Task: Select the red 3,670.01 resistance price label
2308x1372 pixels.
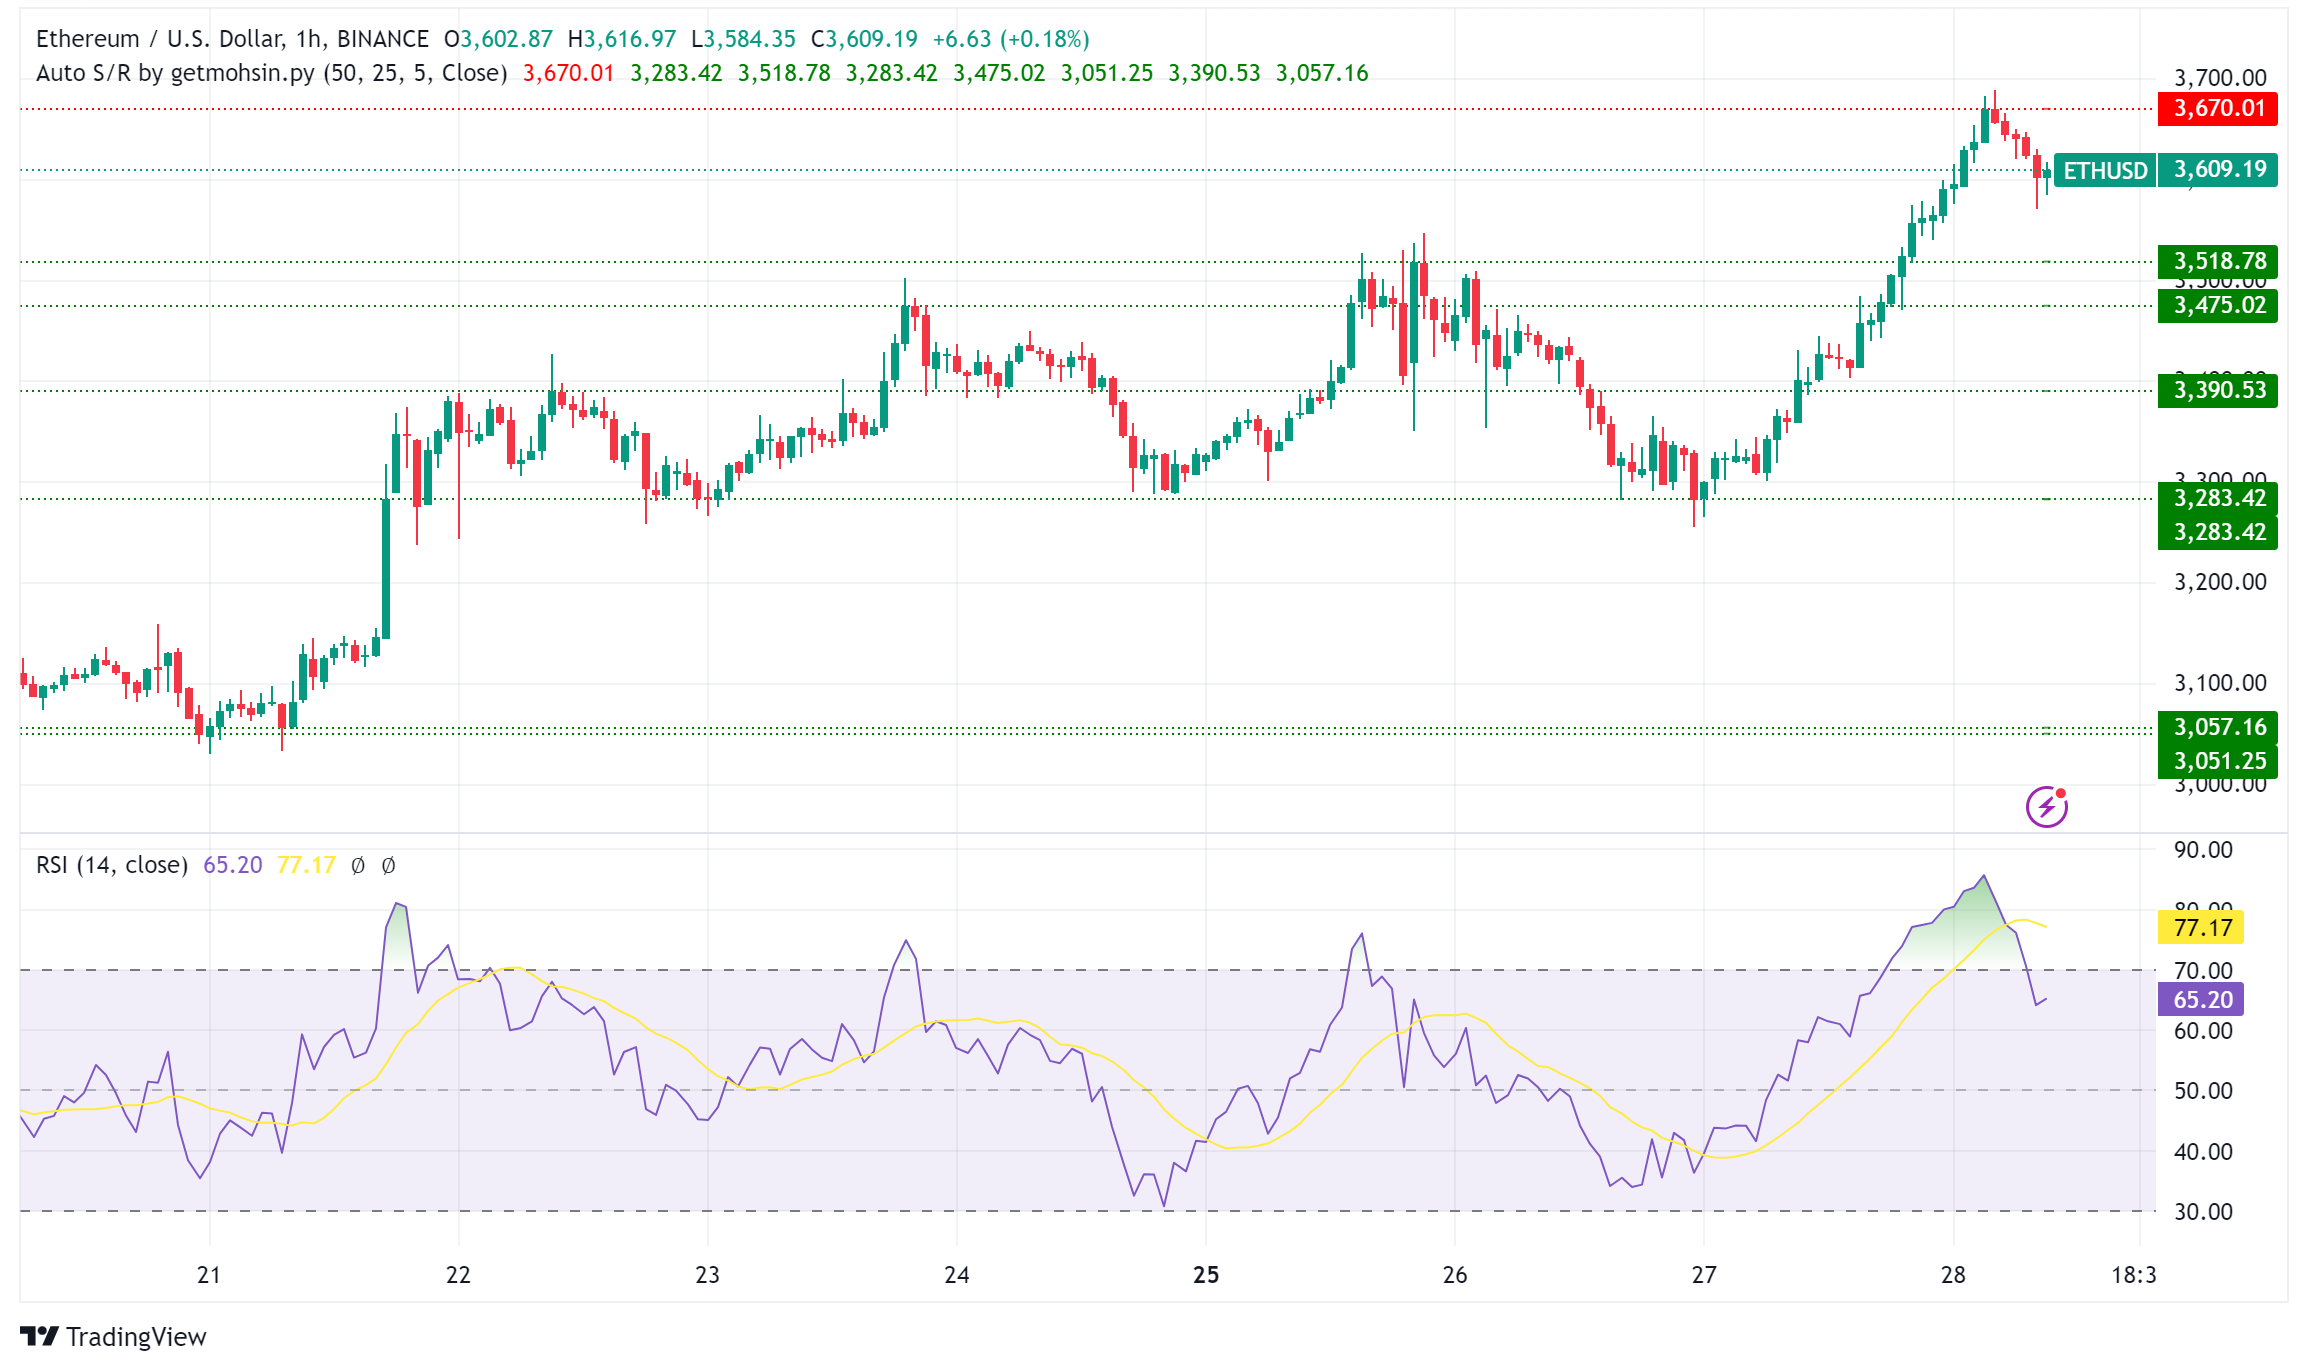Action: (2218, 108)
